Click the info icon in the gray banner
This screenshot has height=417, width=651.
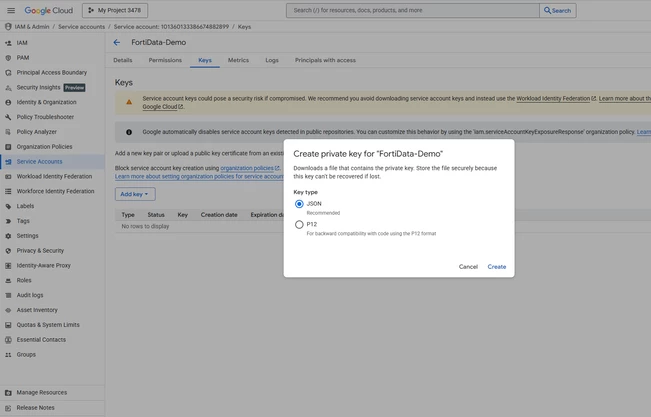(x=129, y=132)
